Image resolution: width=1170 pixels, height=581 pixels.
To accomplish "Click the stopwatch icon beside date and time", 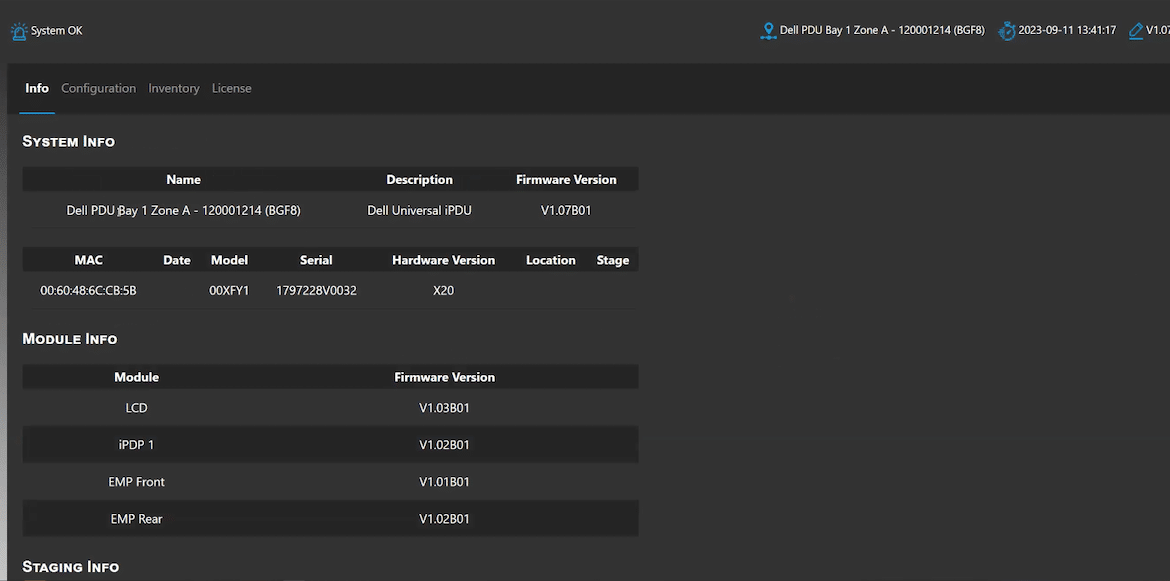I will click(1007, 31).
